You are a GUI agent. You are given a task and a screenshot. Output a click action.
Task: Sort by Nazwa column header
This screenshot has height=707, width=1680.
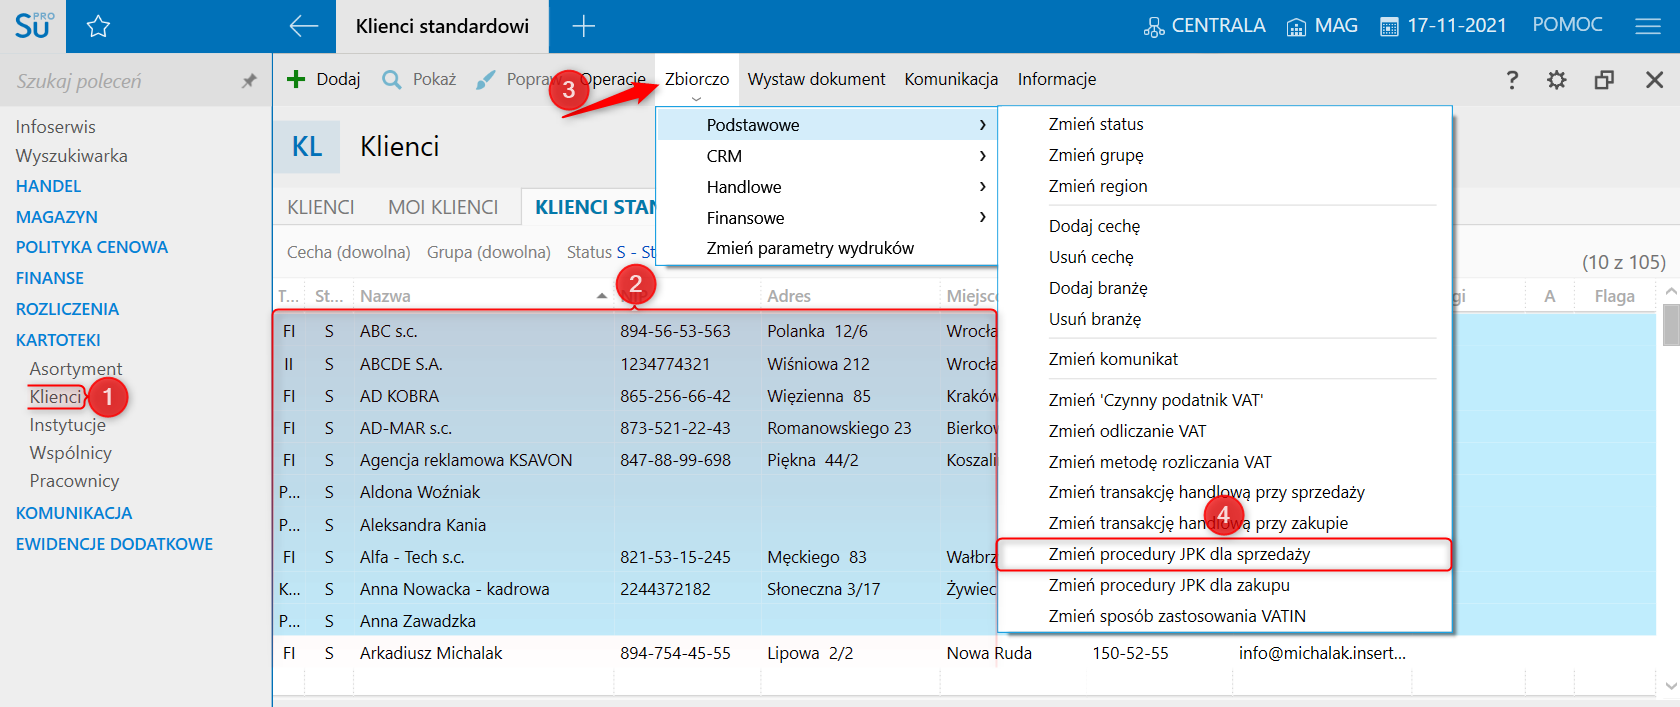tap(385, 296)
